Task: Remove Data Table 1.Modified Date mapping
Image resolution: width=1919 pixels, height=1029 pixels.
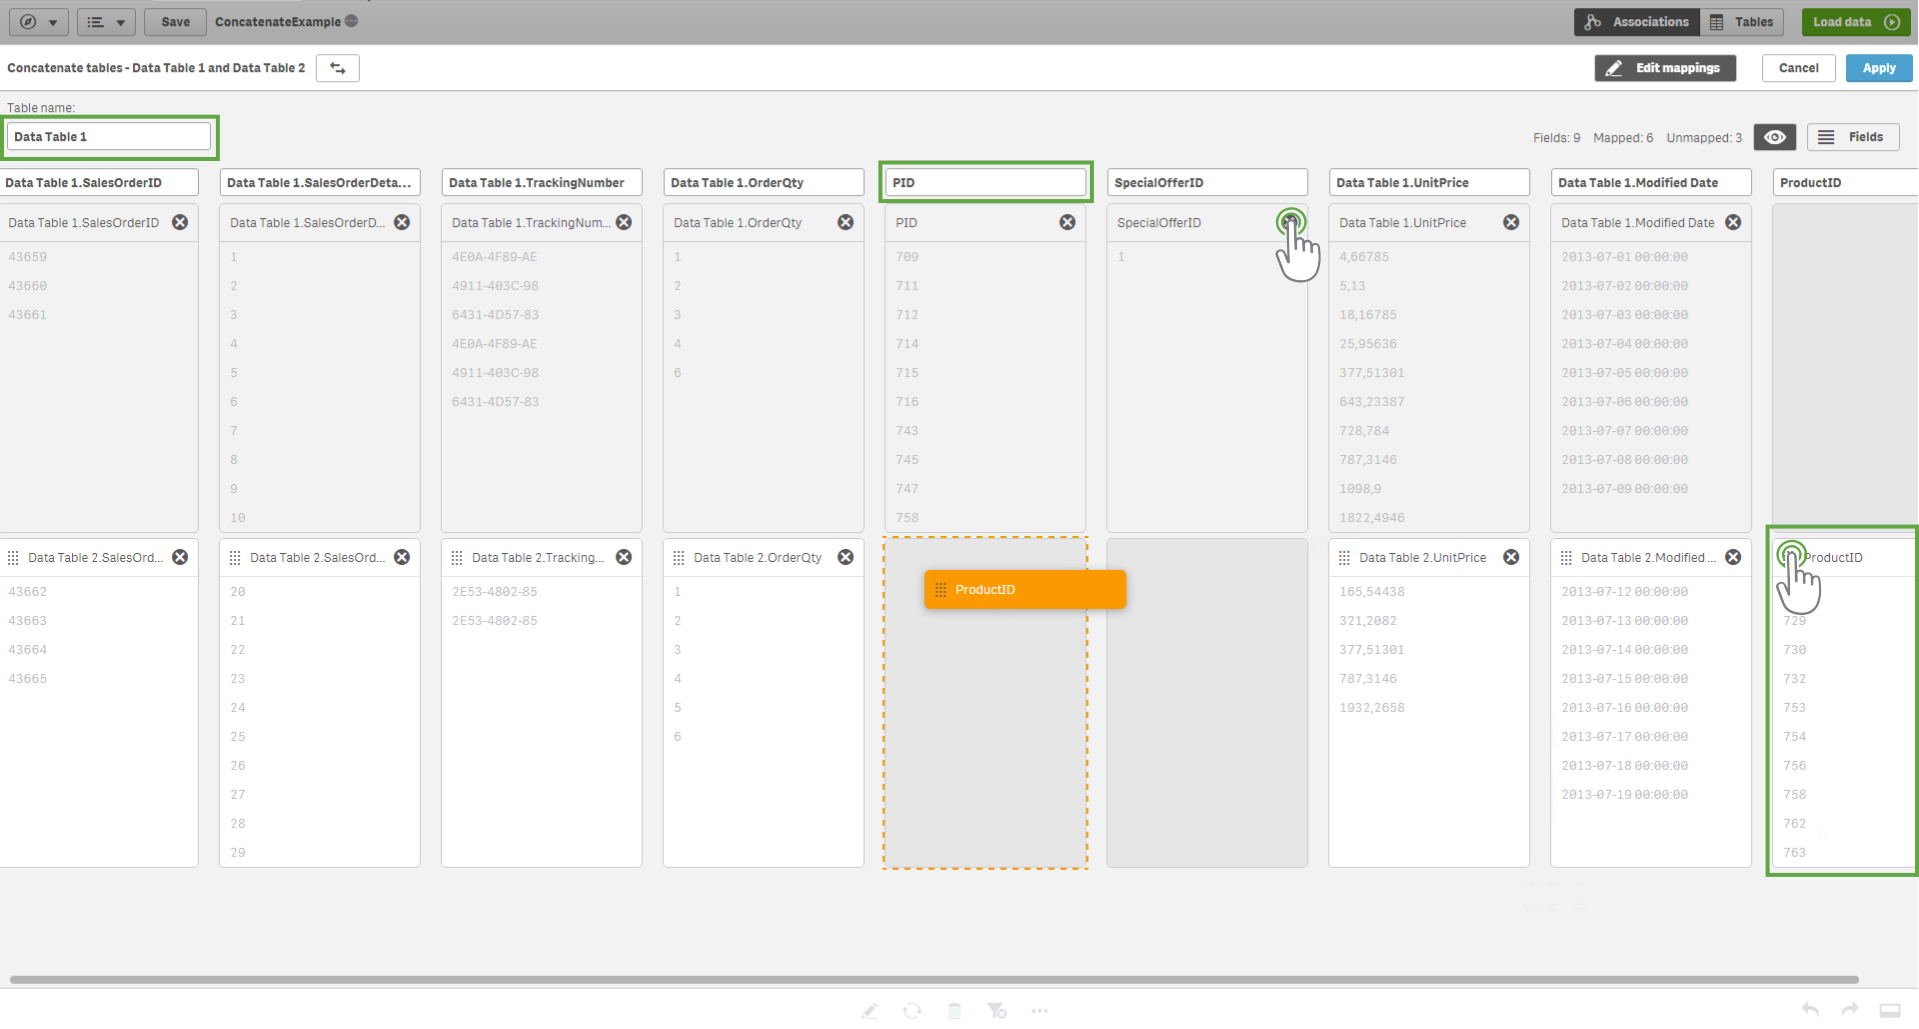Action: [1733, 222]
